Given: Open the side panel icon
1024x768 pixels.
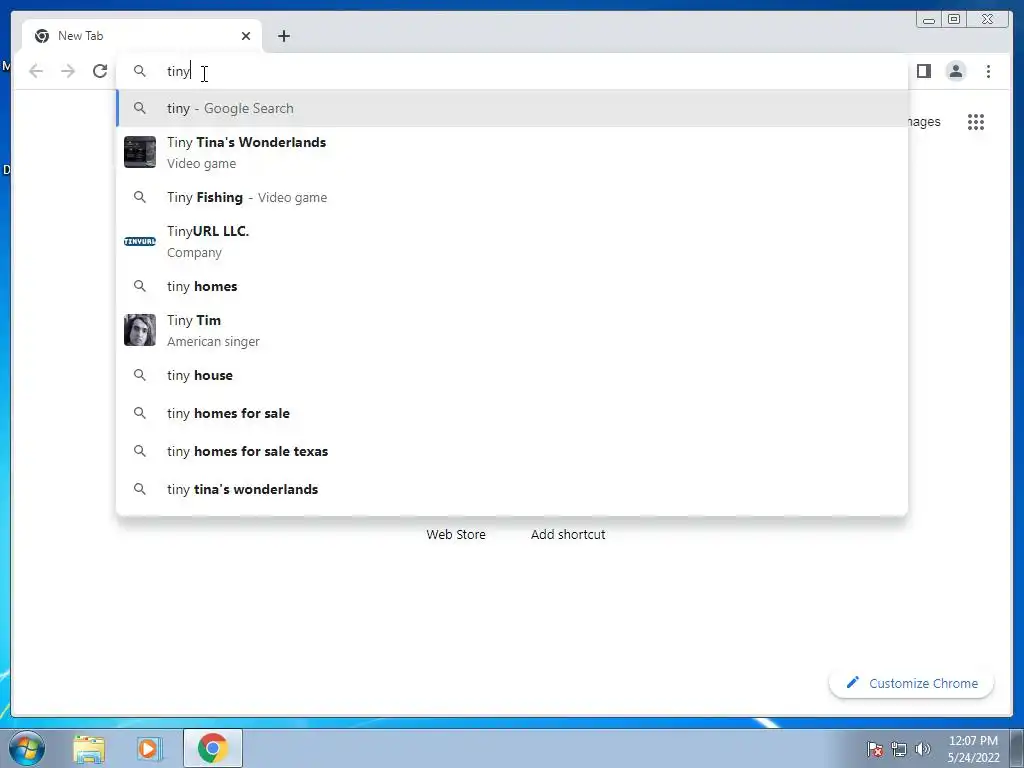Looking at the screenshot, I should pyautogui.click(x=923, y=71).
